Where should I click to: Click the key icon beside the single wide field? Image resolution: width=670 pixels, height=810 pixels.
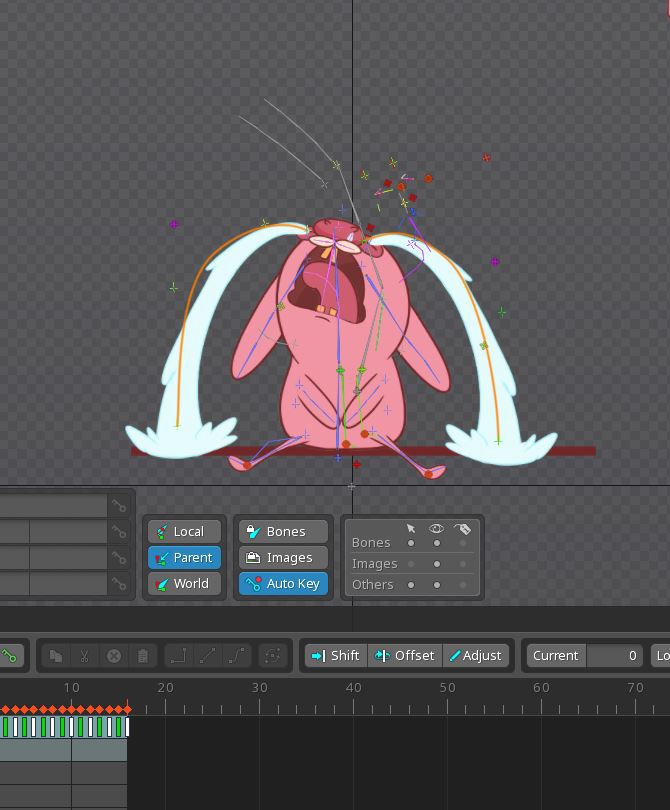119,506
